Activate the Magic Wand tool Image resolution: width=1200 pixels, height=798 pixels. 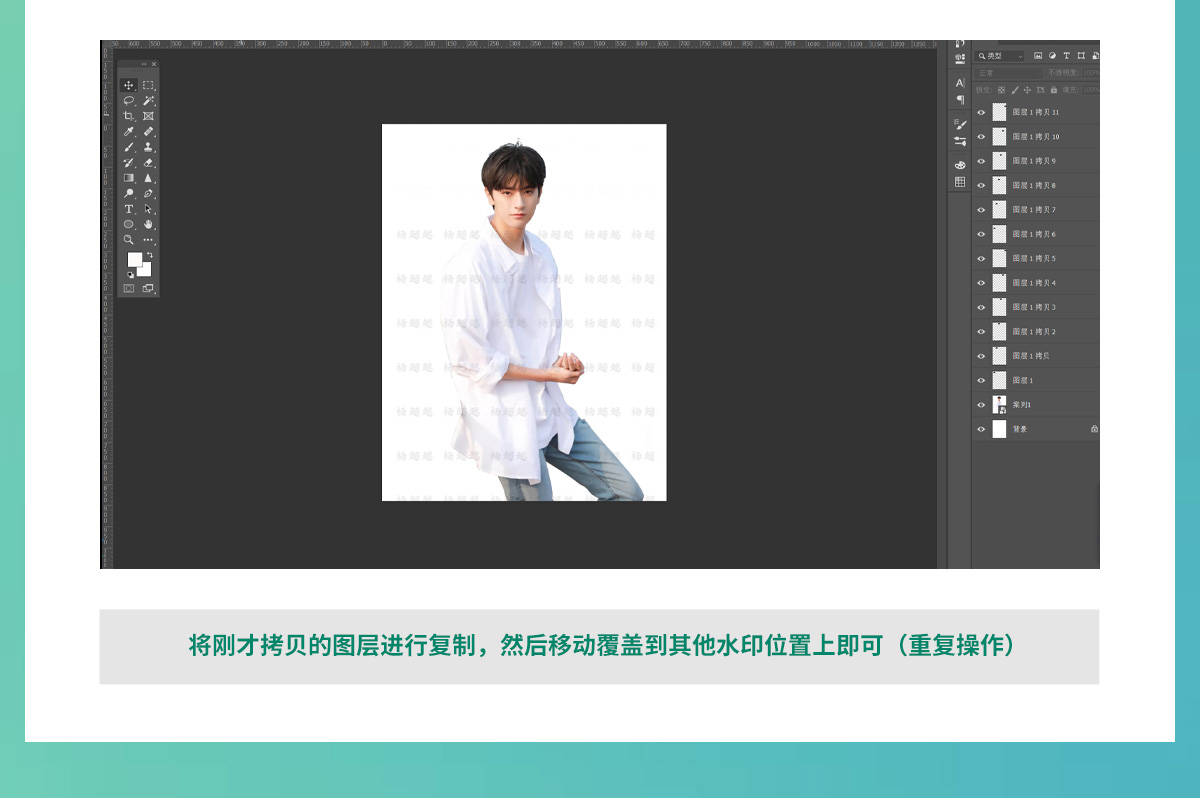[x=148, y=101]
